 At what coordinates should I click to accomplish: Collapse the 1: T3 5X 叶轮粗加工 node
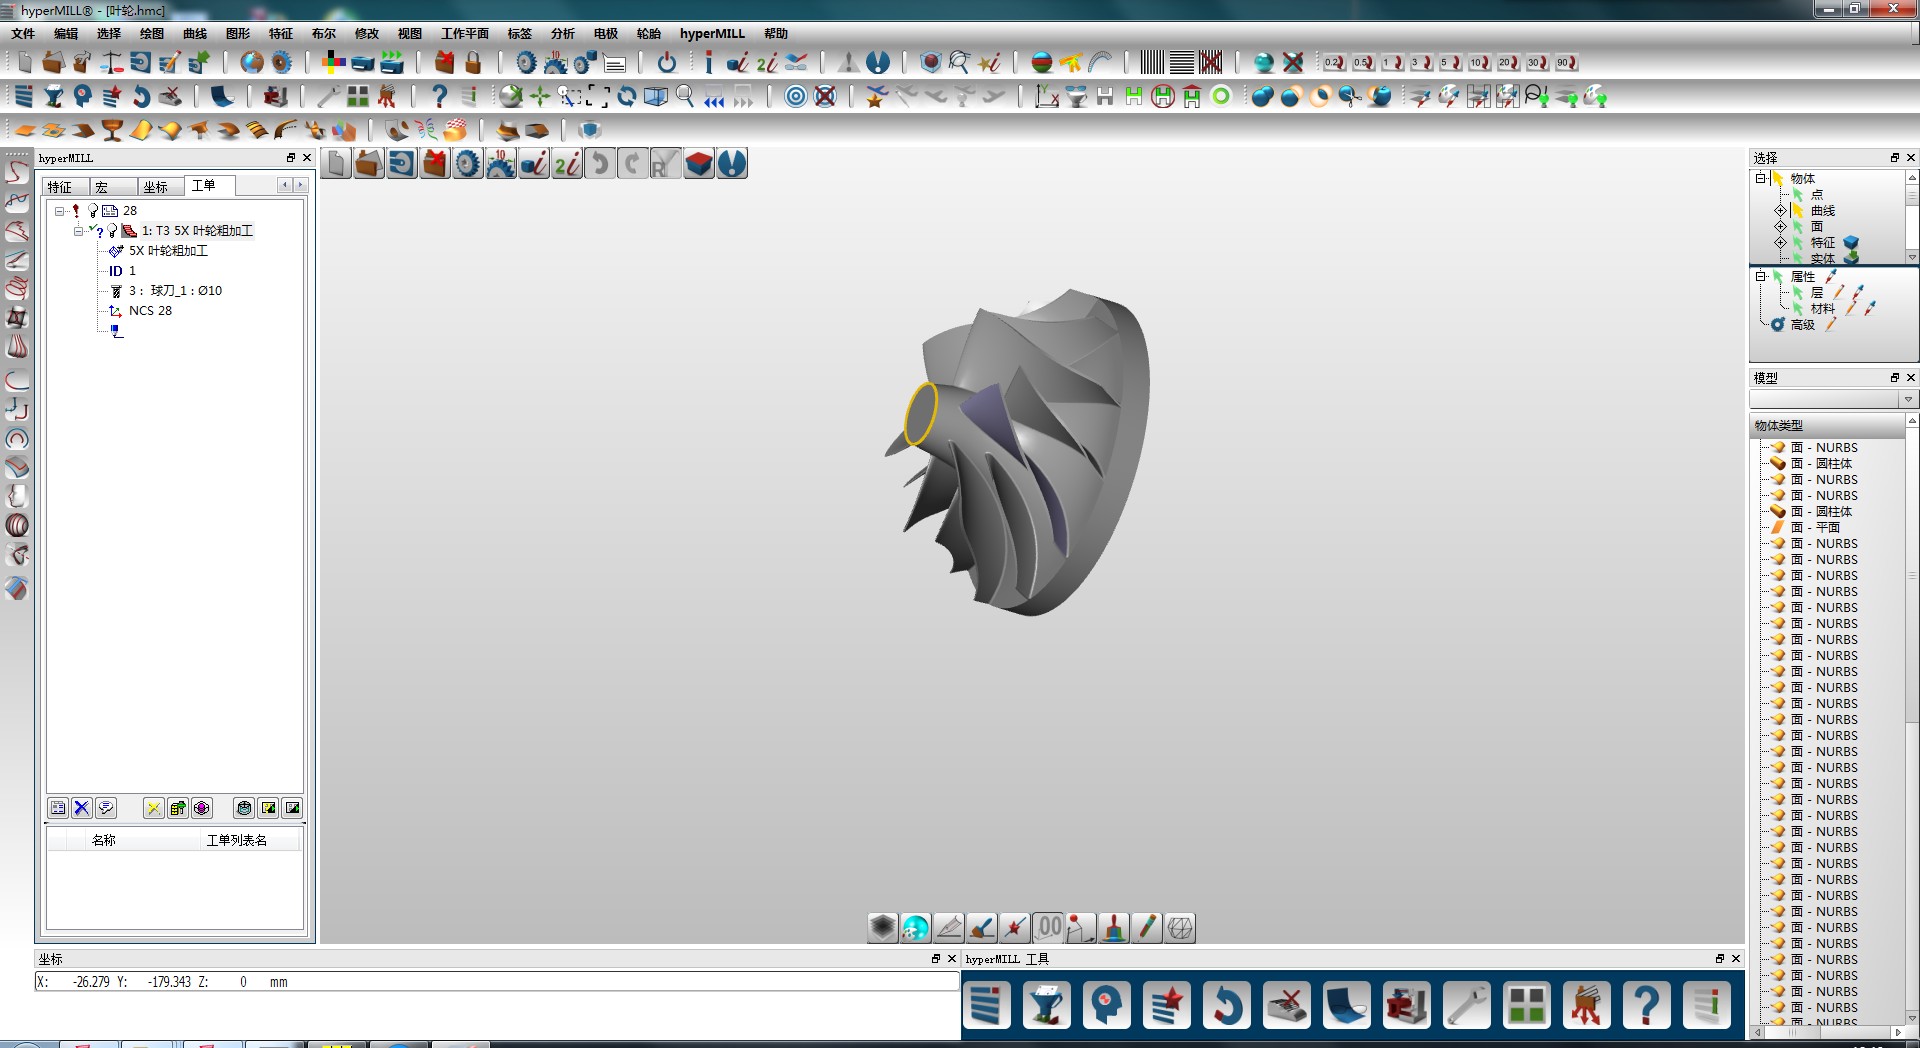[79, 231]
